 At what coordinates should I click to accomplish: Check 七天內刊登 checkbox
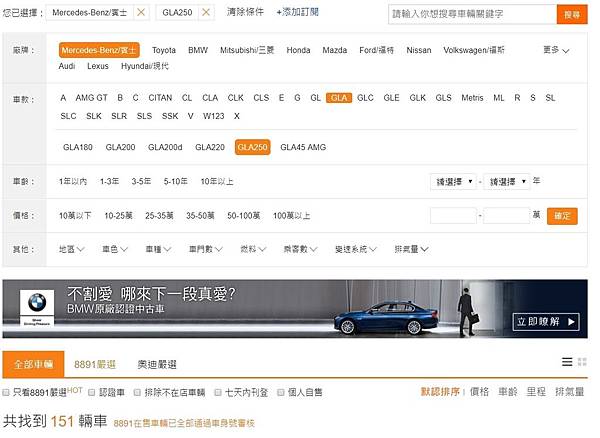click(218, 392)
